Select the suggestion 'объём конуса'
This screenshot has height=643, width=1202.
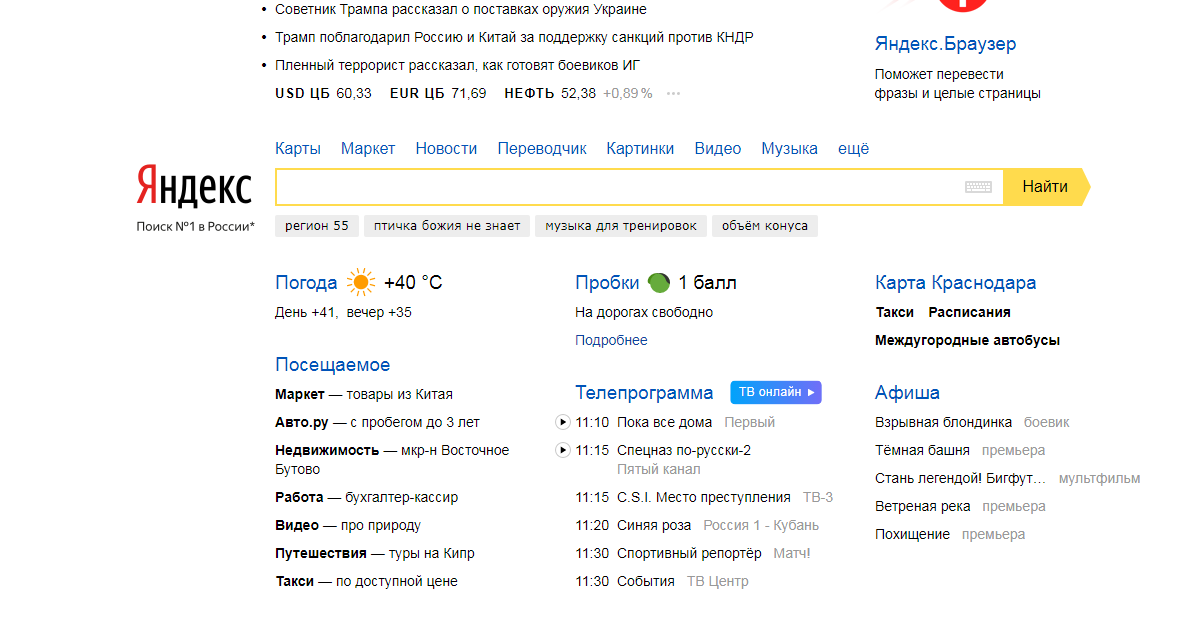coord(765,226)
